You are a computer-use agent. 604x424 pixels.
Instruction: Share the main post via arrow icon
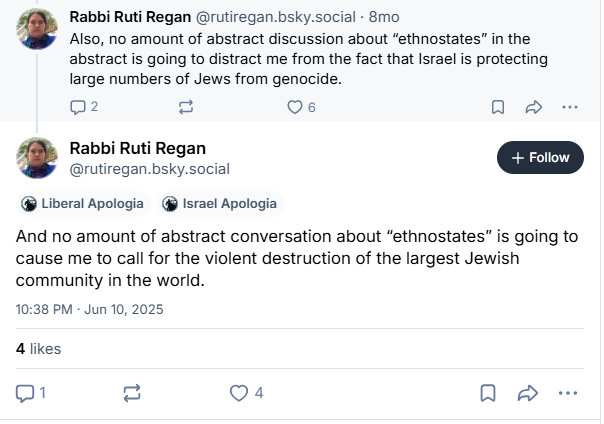click(x=528, y=393)
